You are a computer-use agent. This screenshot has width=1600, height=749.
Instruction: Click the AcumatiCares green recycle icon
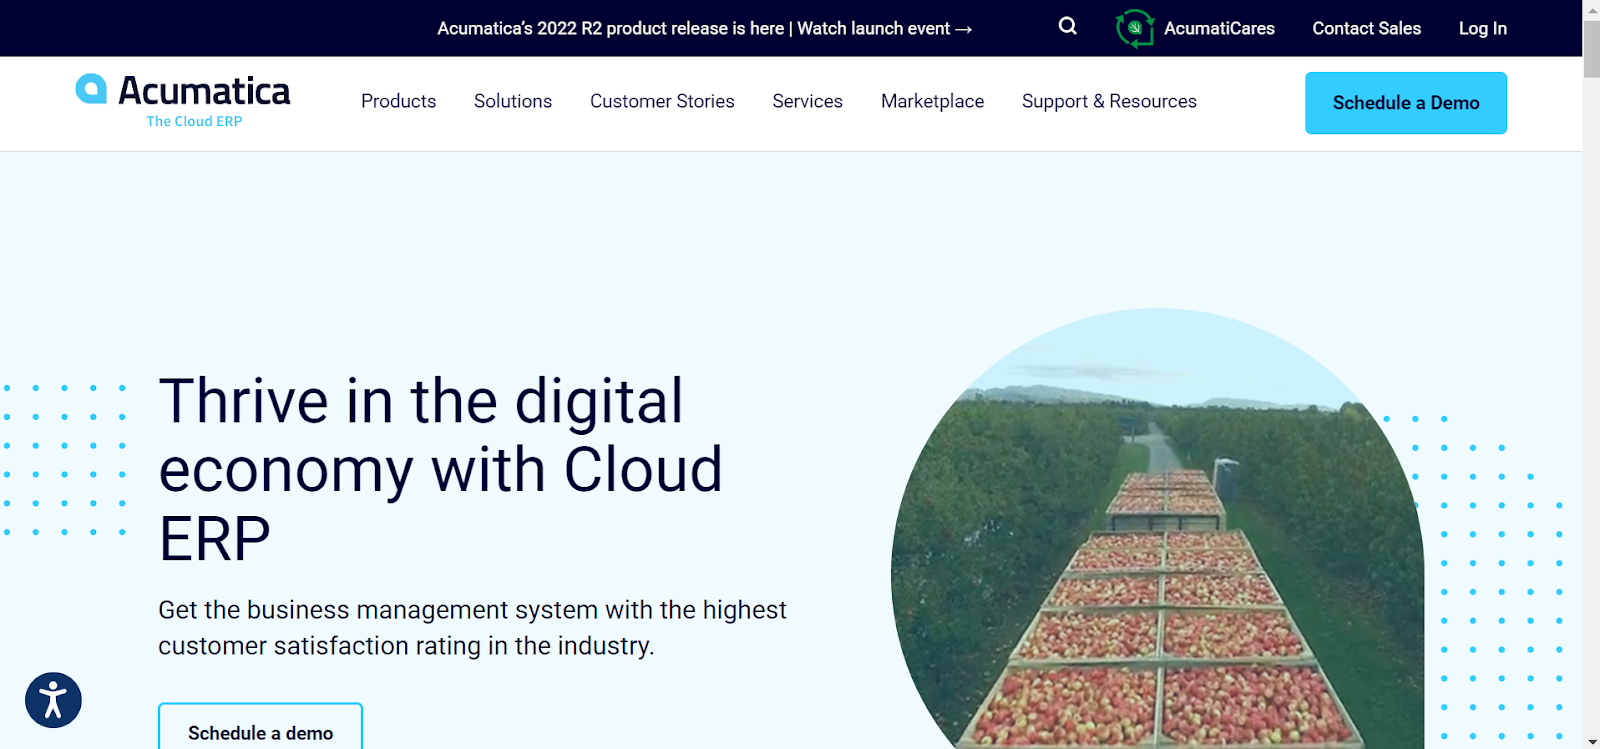1135,28
